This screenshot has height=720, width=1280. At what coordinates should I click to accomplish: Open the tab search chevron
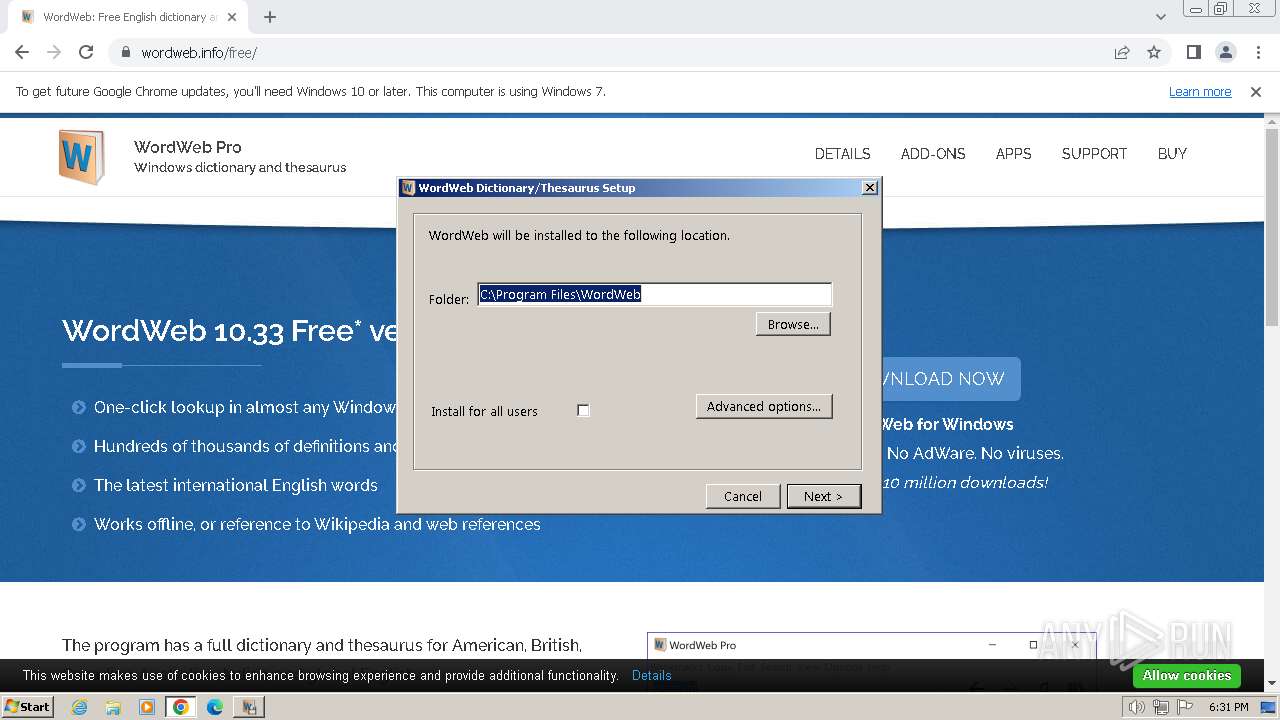pos(1160,17)
